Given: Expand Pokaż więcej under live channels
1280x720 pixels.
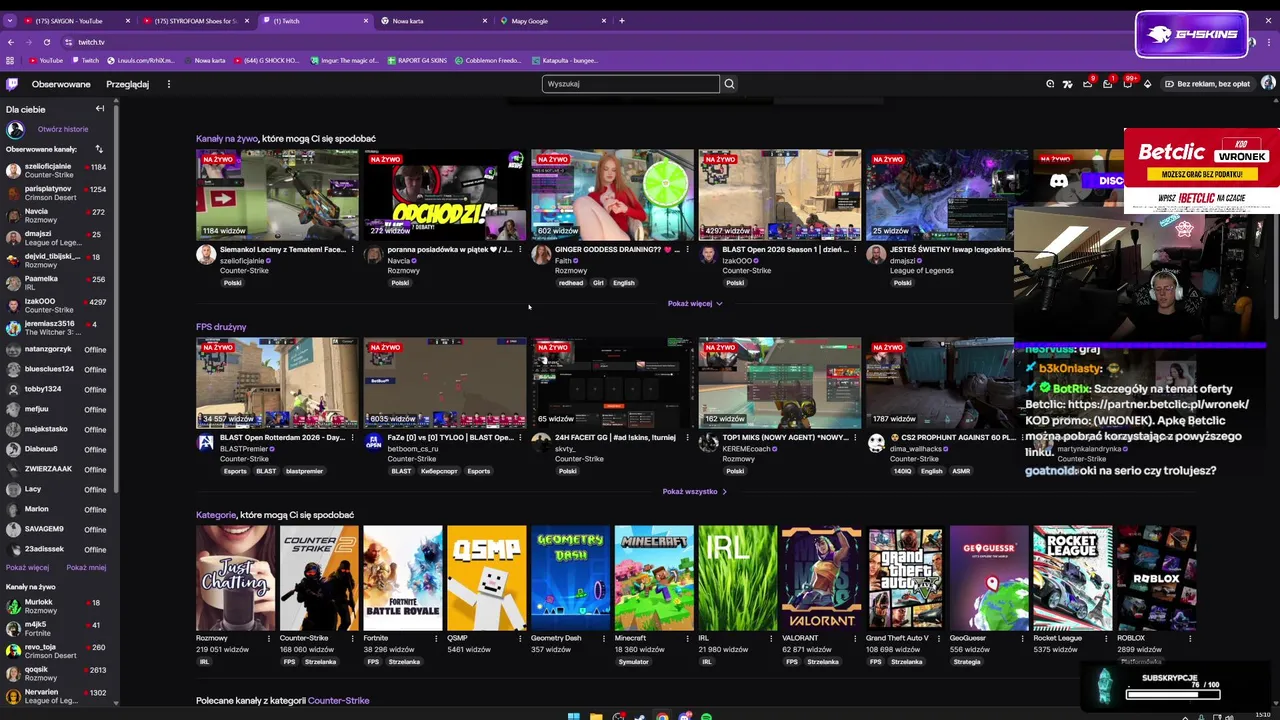Looking at the screenshot, I should (x=695, y=303).
